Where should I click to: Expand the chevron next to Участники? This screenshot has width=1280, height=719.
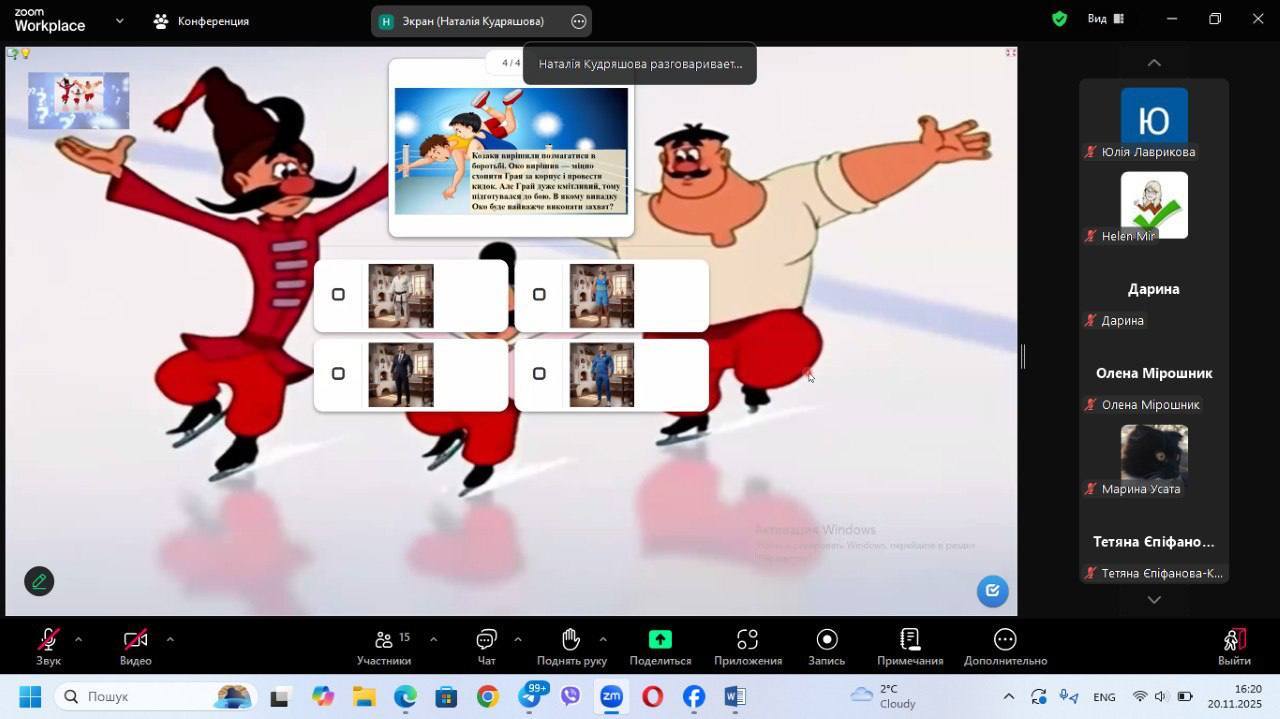[x=433, y=639]
